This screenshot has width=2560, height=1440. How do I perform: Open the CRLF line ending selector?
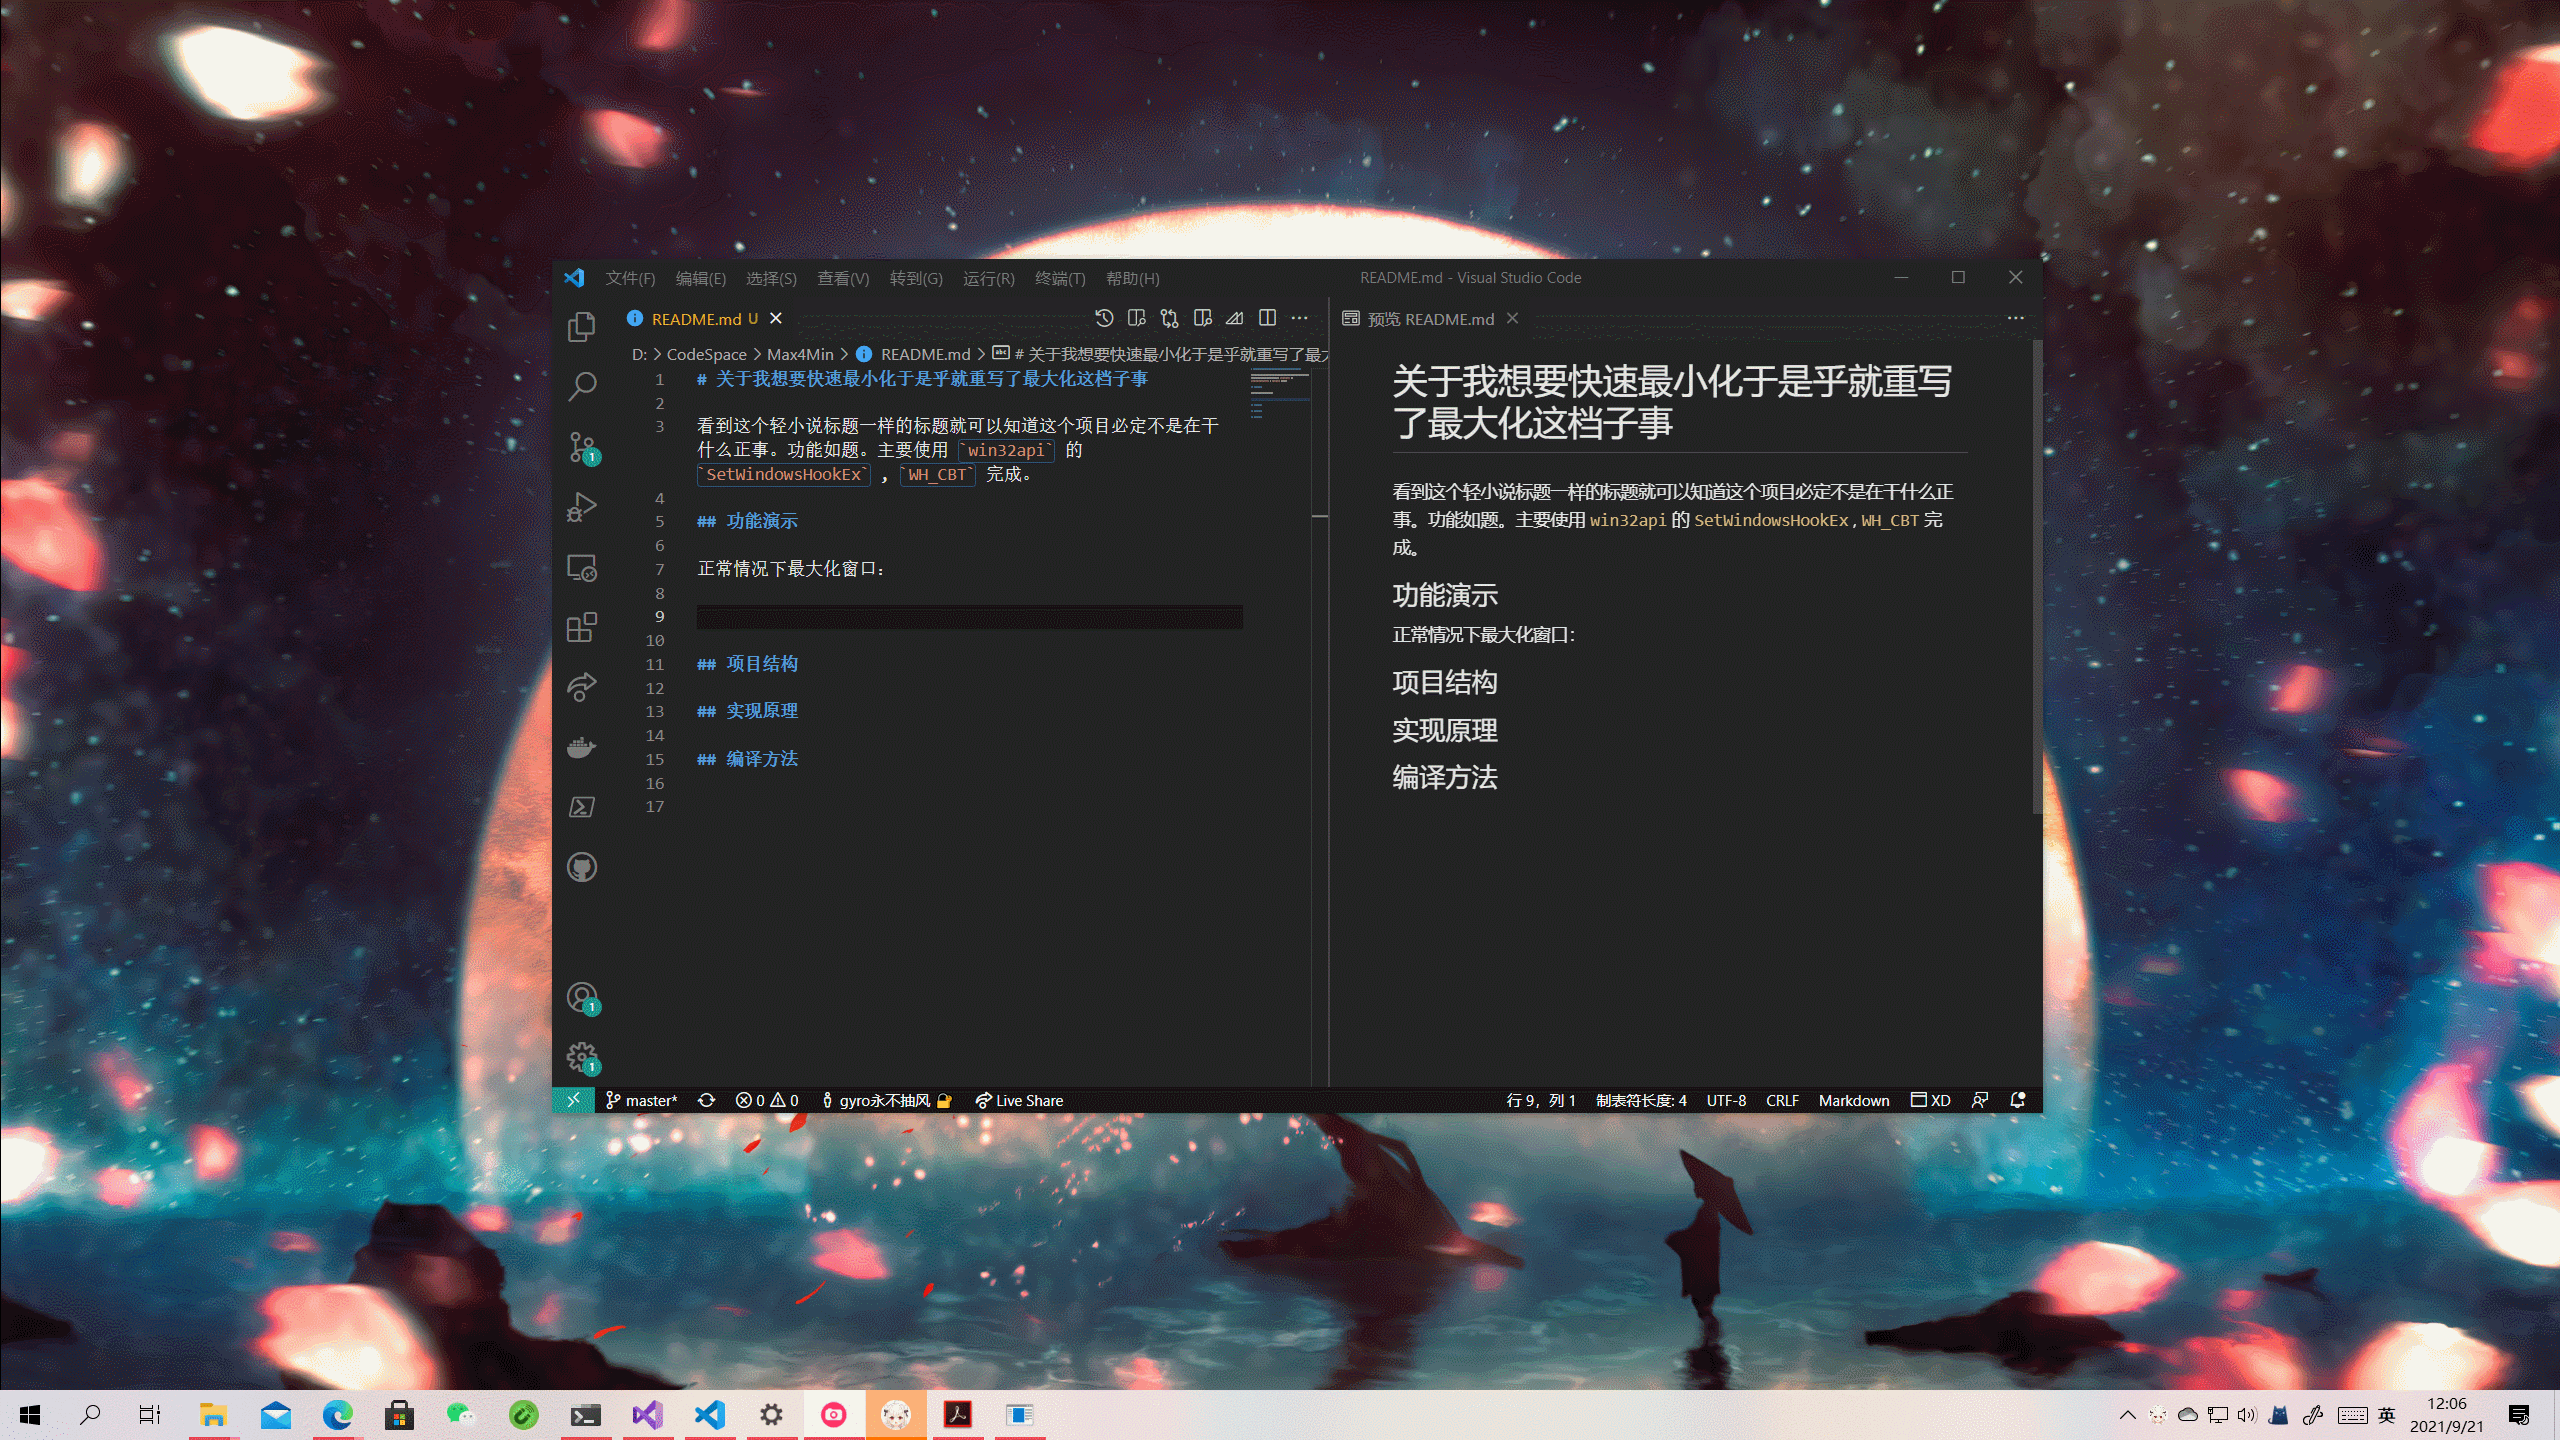[x=1782, y=1100]
